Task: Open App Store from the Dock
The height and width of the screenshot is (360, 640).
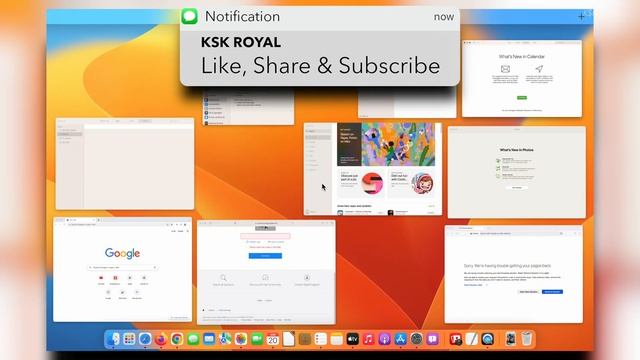Action: point(400,339)
